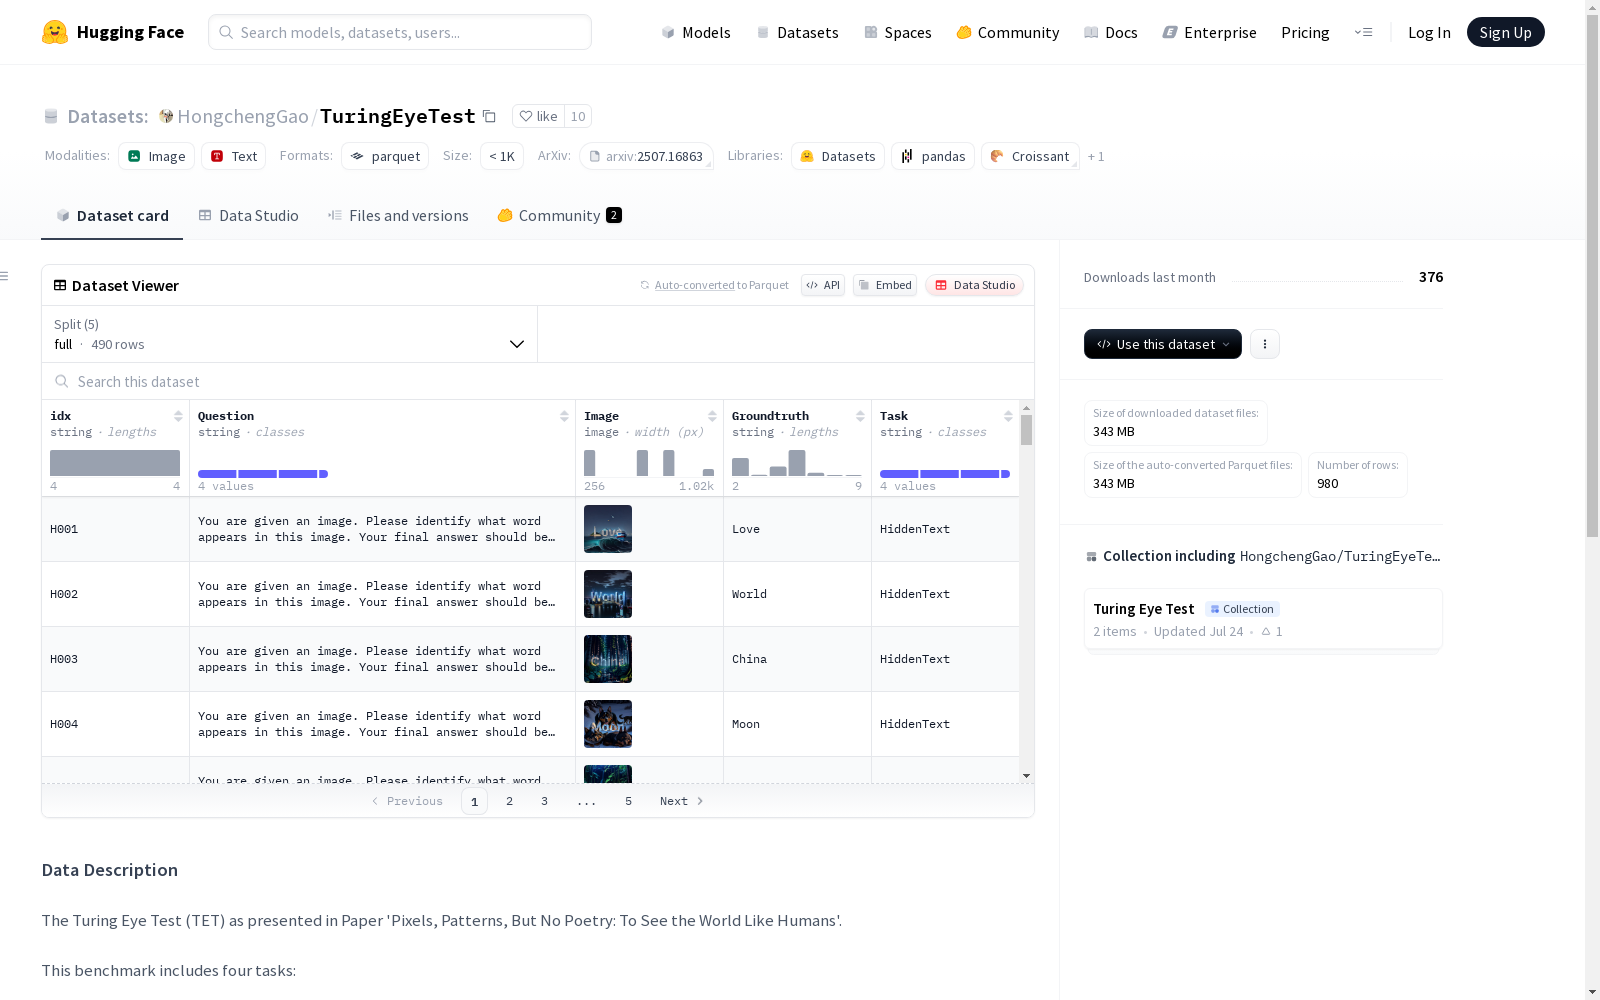Open the Datasets library tag

838,156
